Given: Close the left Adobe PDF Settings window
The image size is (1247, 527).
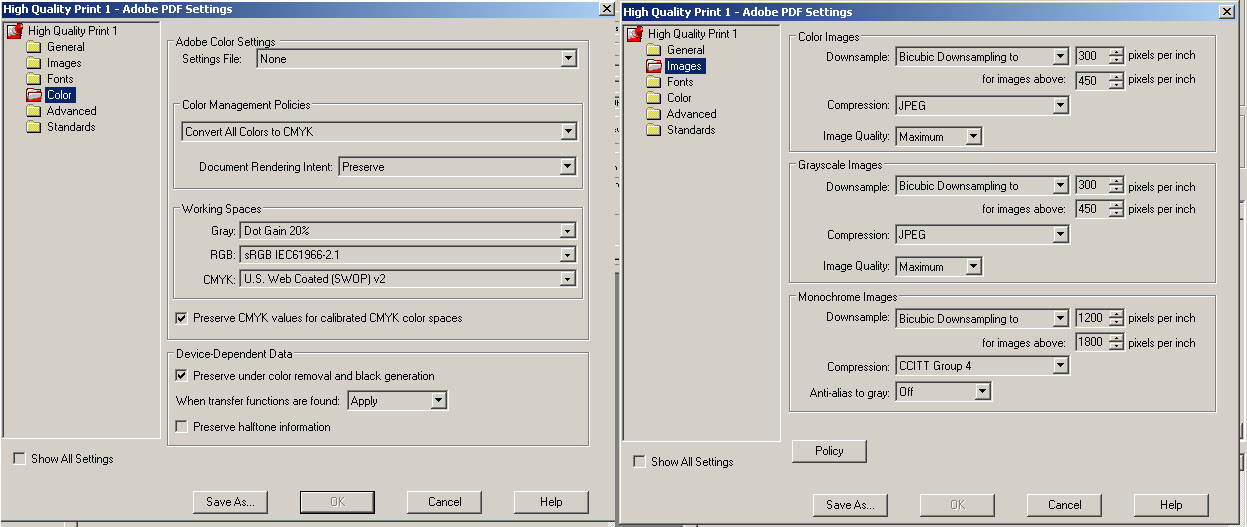Looking at the screenshot, I should 606,9.
